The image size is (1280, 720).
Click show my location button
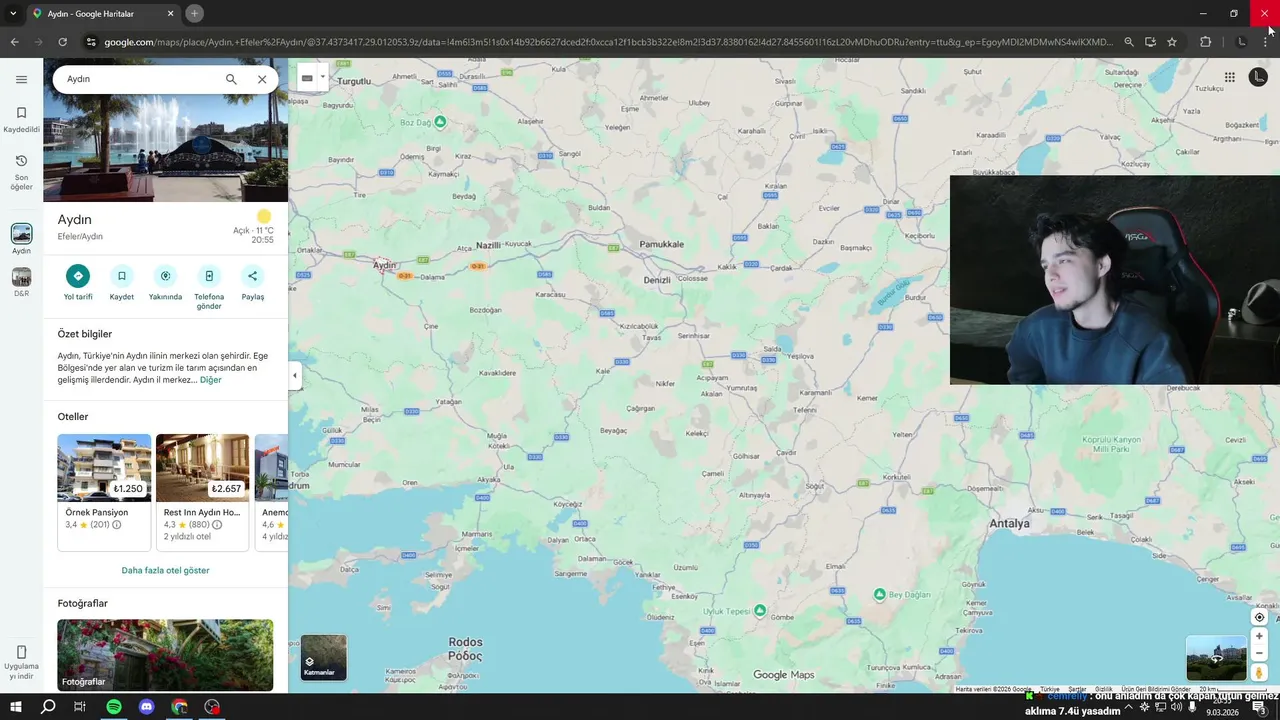pyautogui.click(x=1259, y=617)
